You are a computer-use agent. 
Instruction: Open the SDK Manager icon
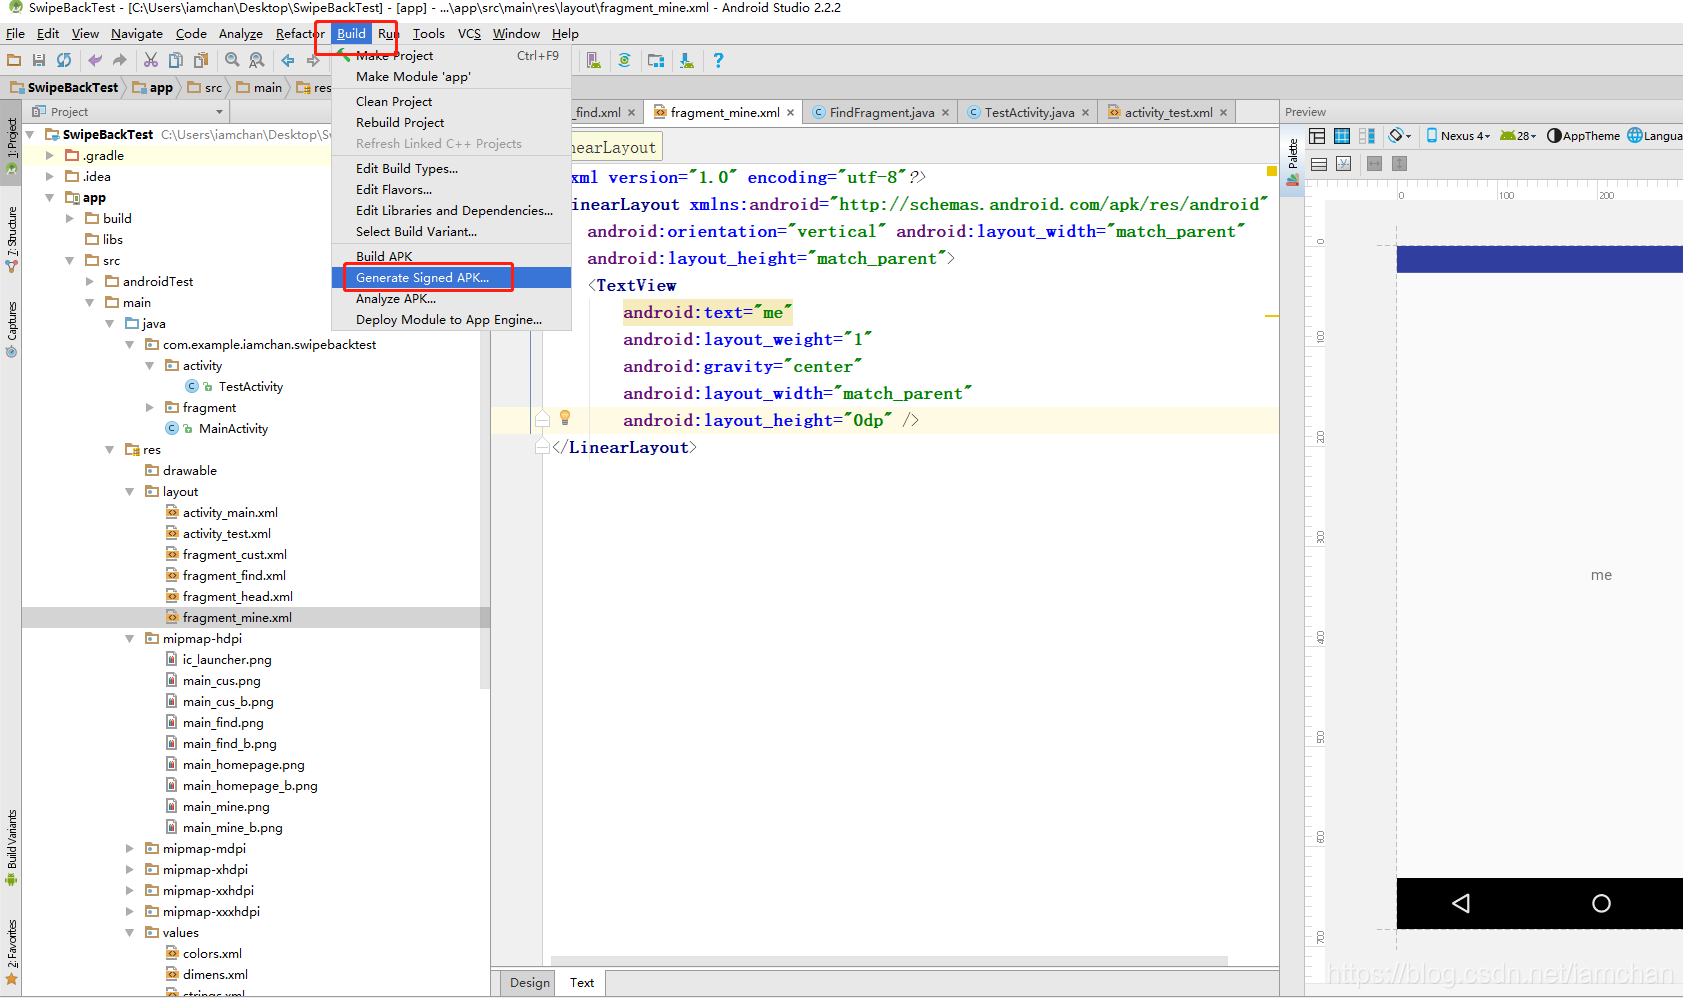pos(687,60)
